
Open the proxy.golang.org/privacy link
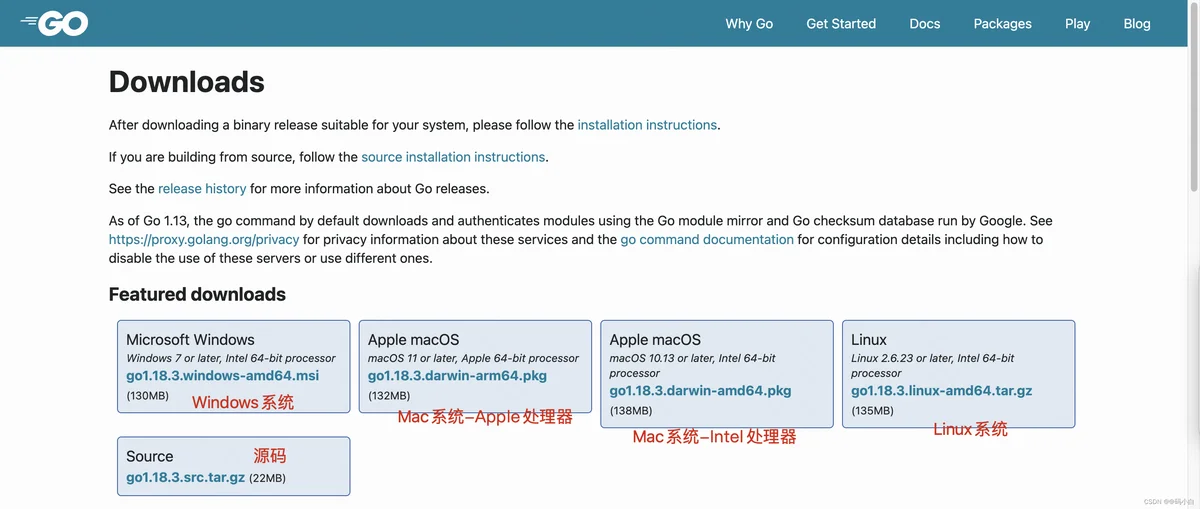204,240
